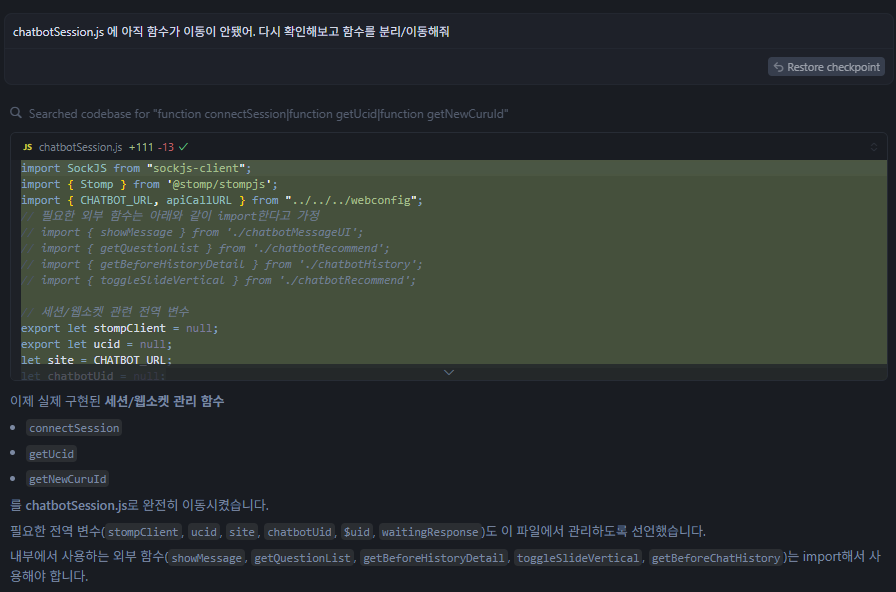Image resolution: width=896 pixels, height=592 pixels.
Task: Click the restore arrow icon in checkpoint button
Action: pyautogui.click(x=778, y=67)
